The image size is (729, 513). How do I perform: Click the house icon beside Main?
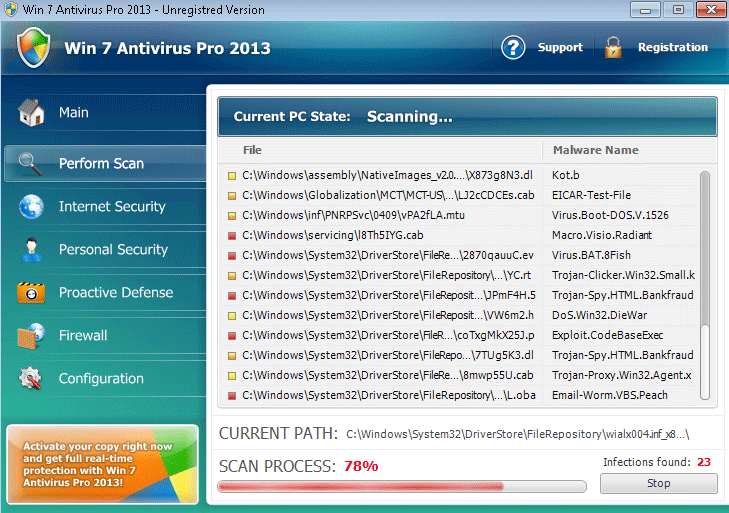(x=32, y=113)
